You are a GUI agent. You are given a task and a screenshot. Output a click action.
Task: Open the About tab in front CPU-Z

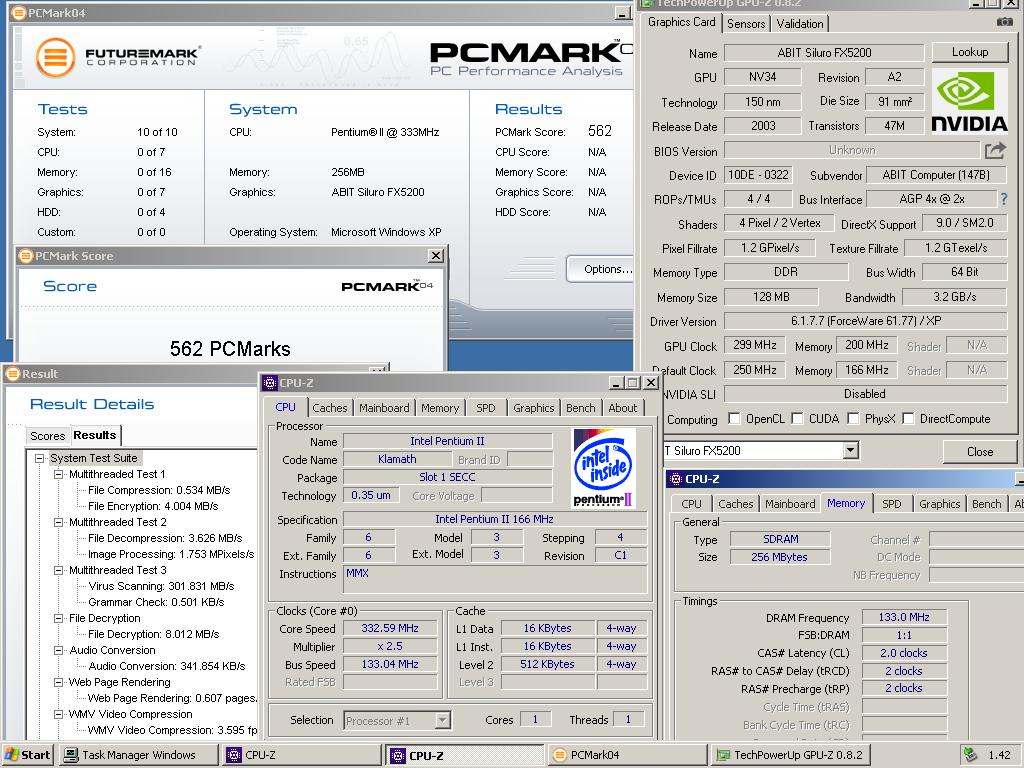622,408
